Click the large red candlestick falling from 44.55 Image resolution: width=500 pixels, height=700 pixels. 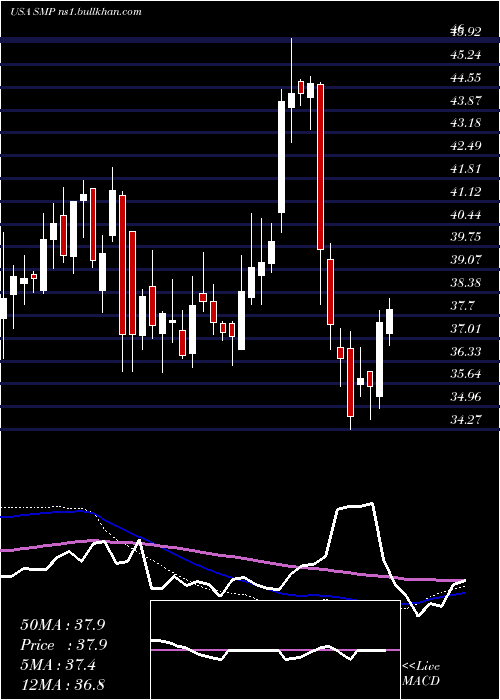(320, 167)
